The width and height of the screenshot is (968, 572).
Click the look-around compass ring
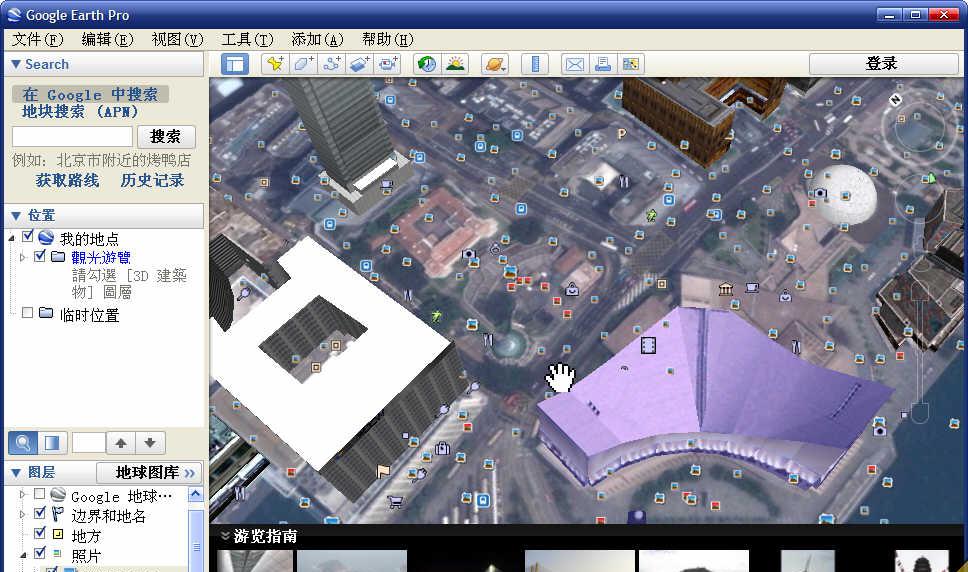920,128
